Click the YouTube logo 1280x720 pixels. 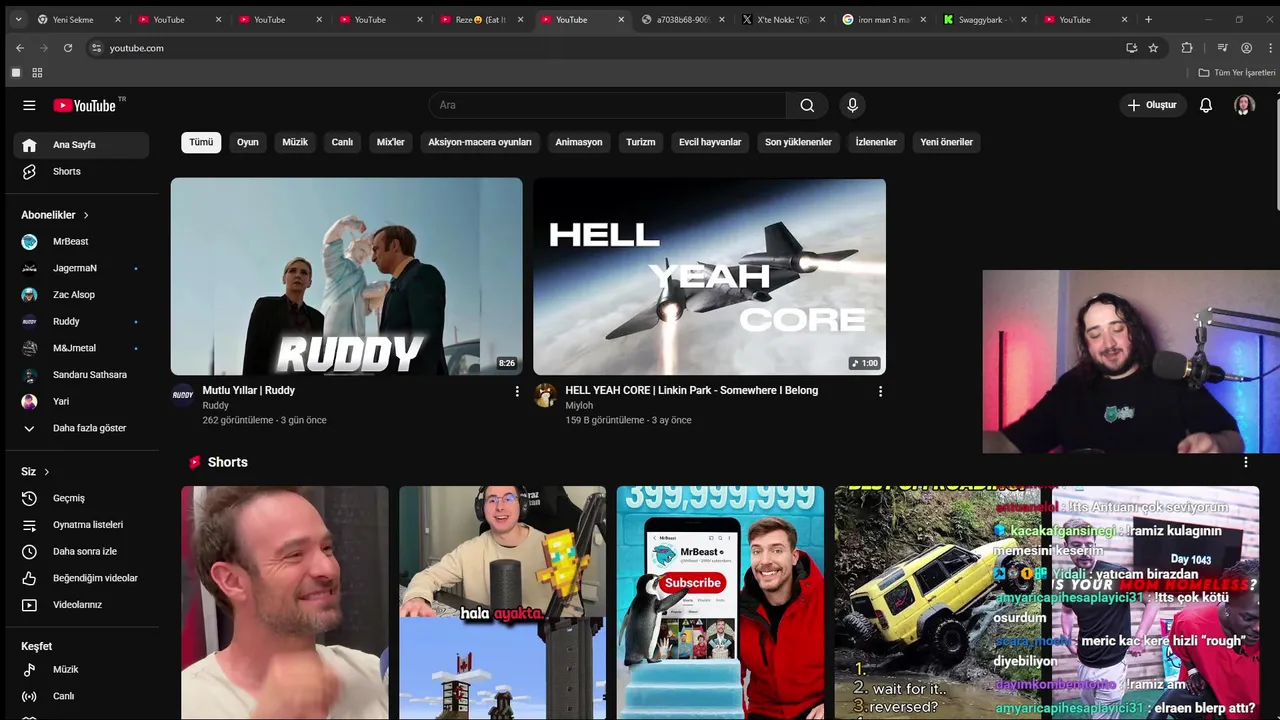tap(85, 105)
